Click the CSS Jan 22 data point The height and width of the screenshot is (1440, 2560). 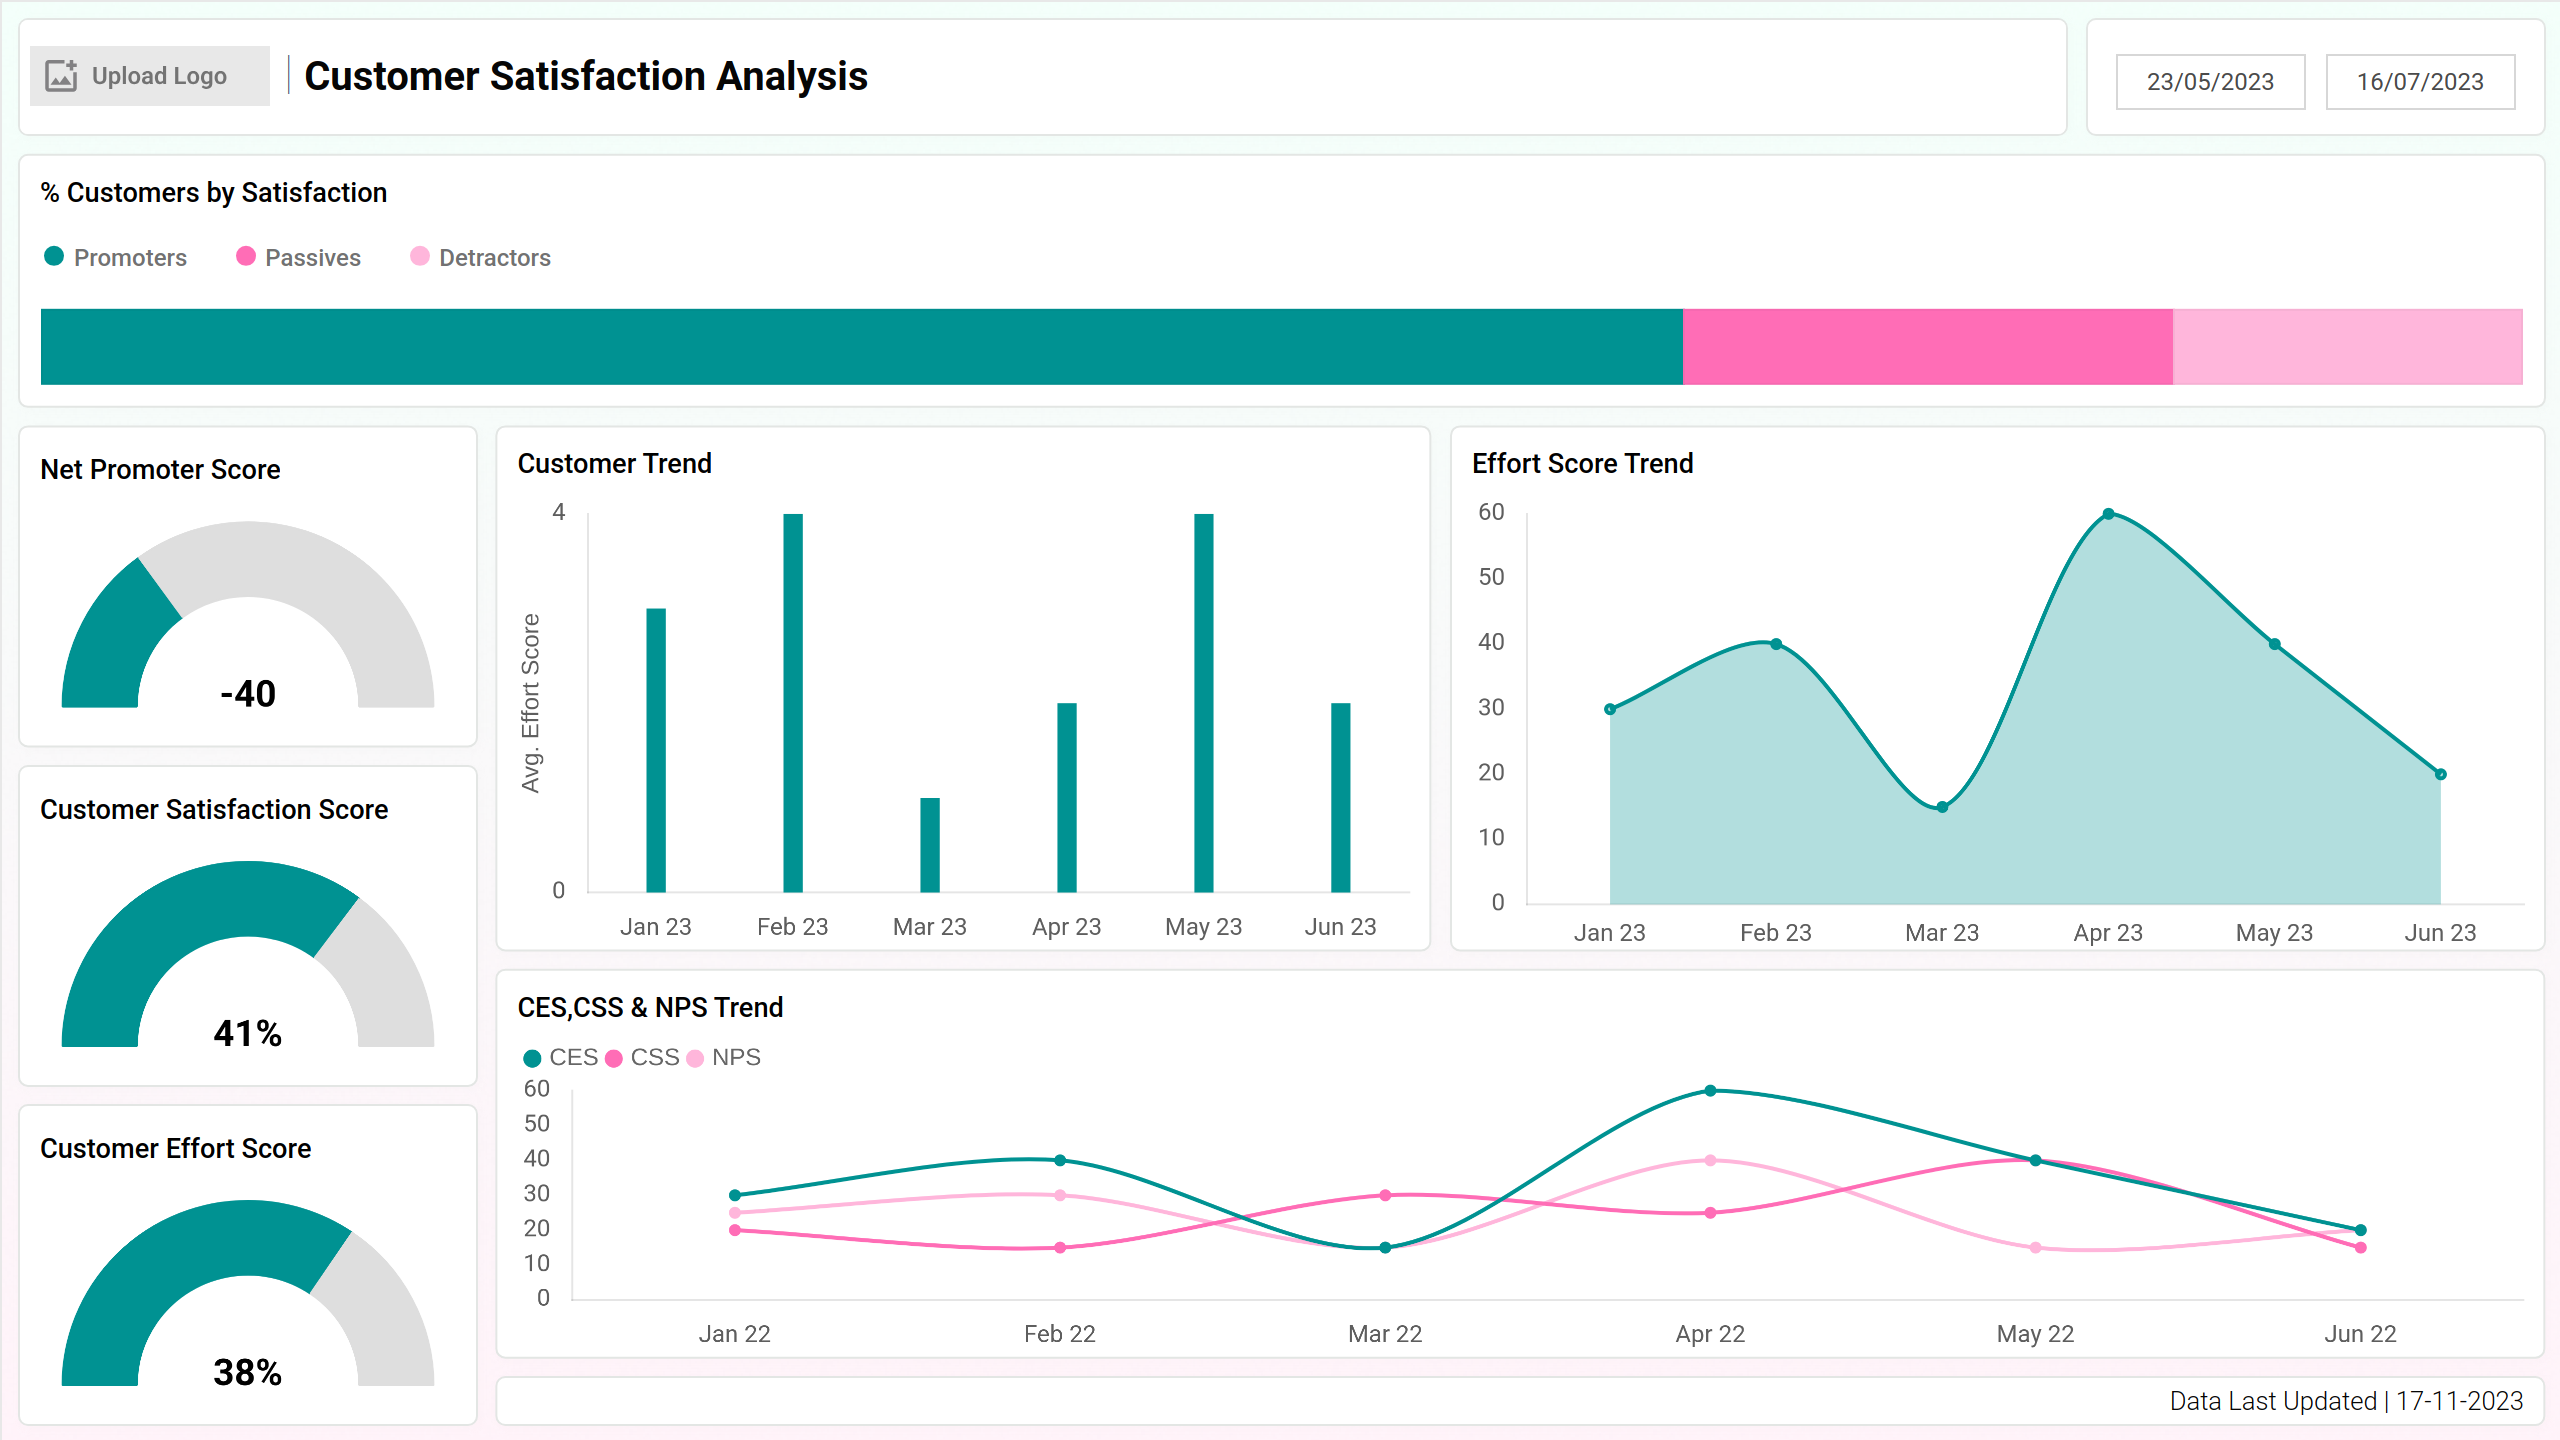[x=735, y=1230]
